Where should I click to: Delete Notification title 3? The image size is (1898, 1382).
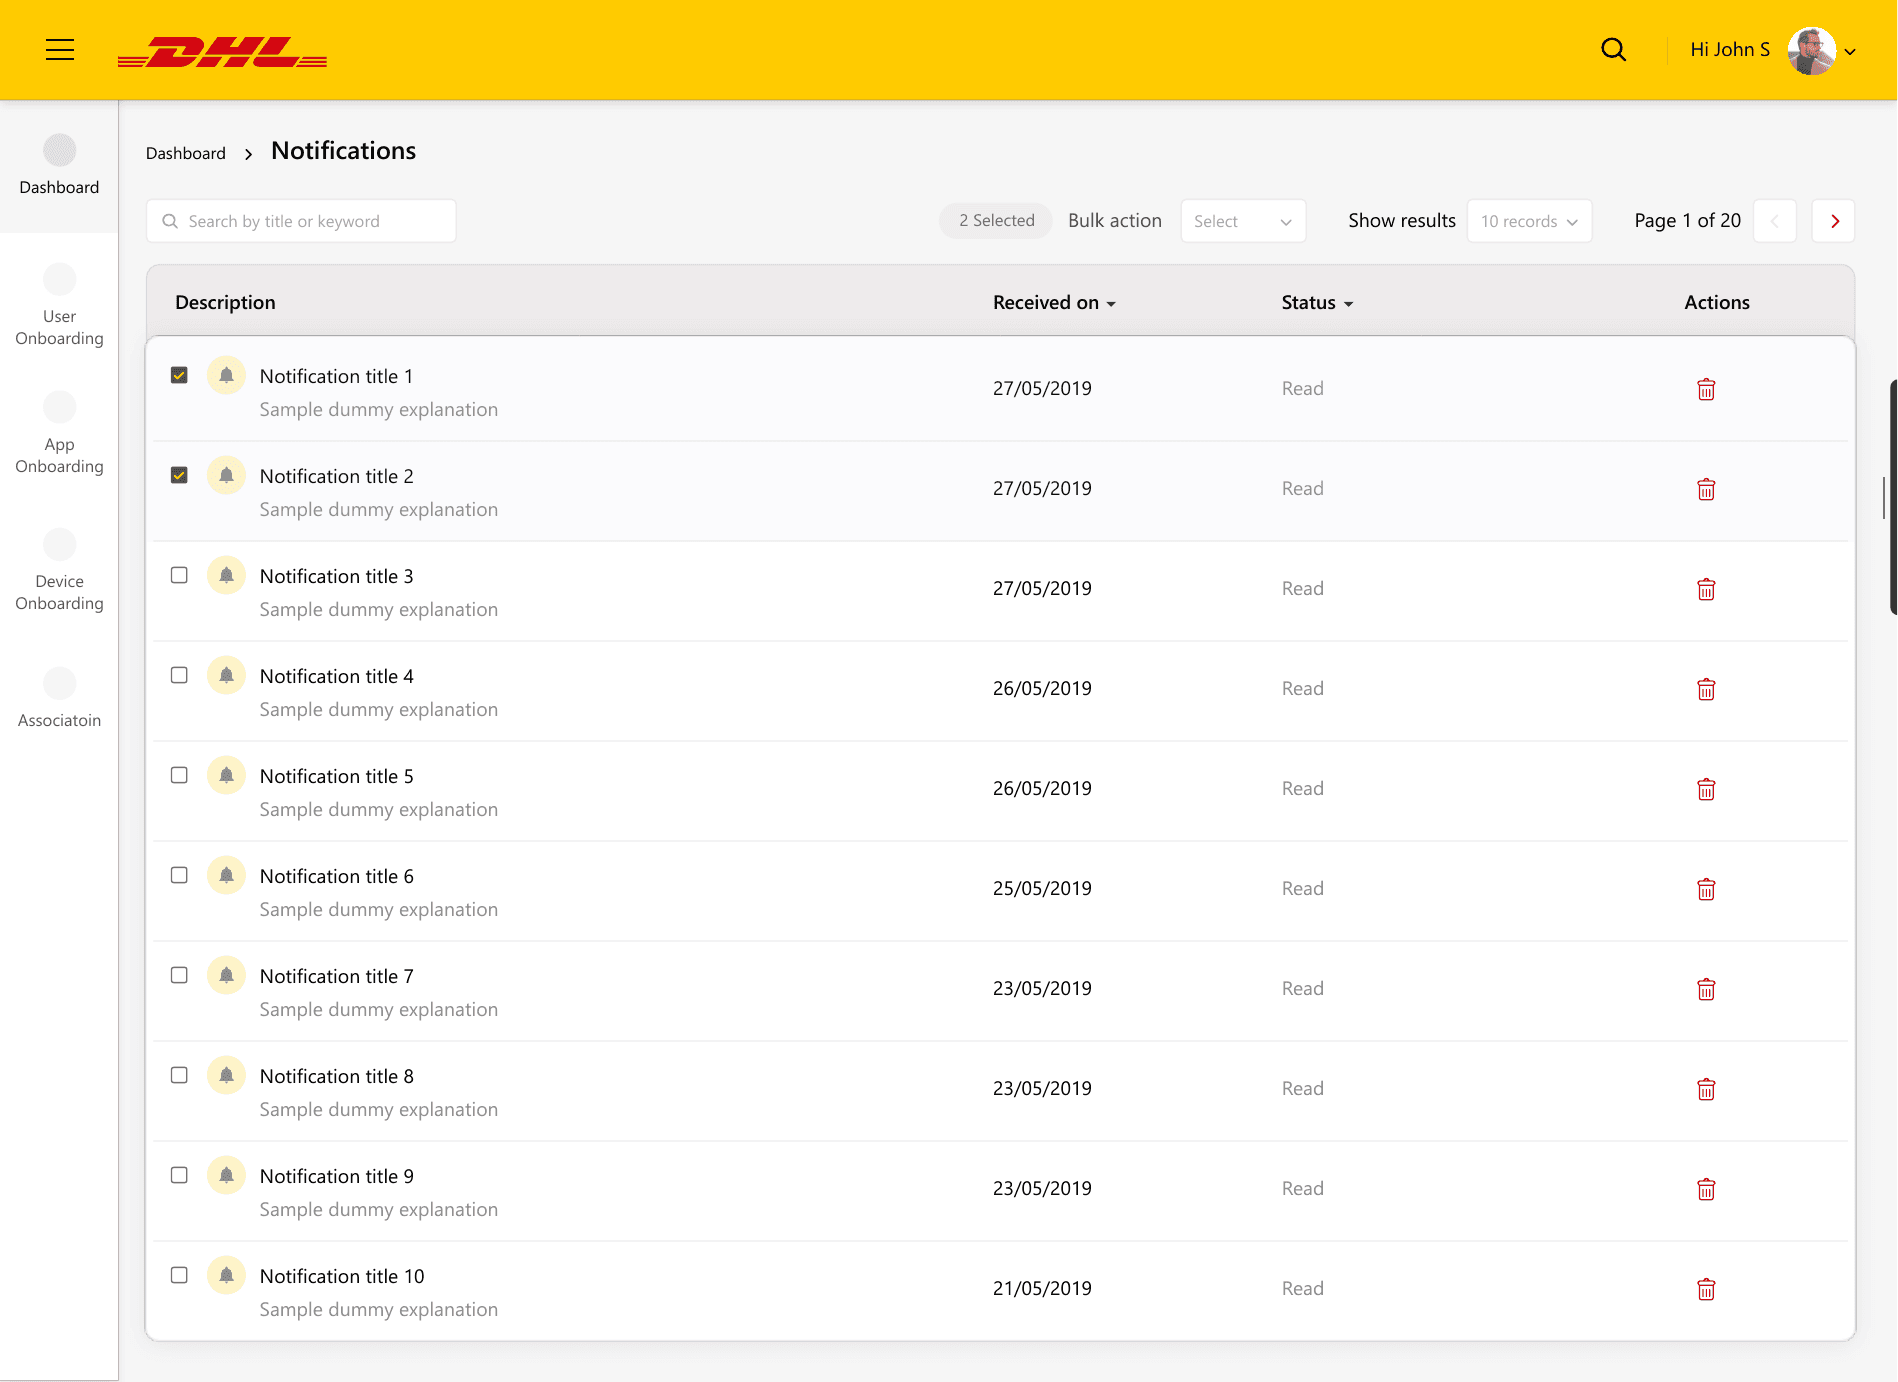(x=1706, y=589)
